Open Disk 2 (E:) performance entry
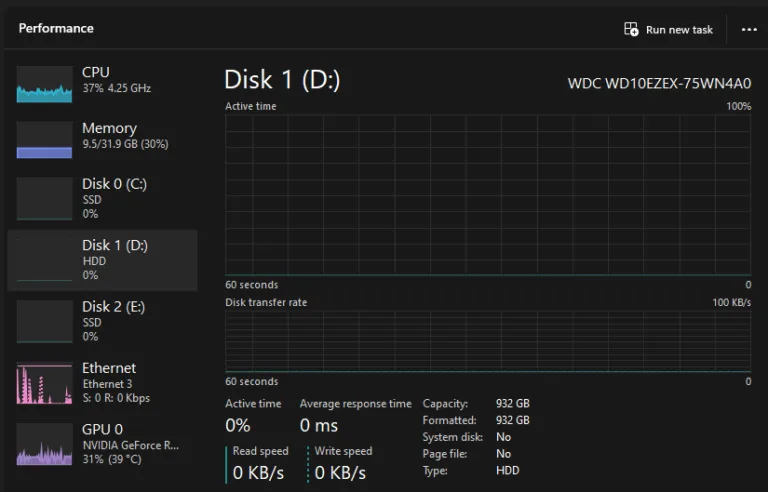The height and width of the screenshot is (492, 768). click(x=103, y=321)
